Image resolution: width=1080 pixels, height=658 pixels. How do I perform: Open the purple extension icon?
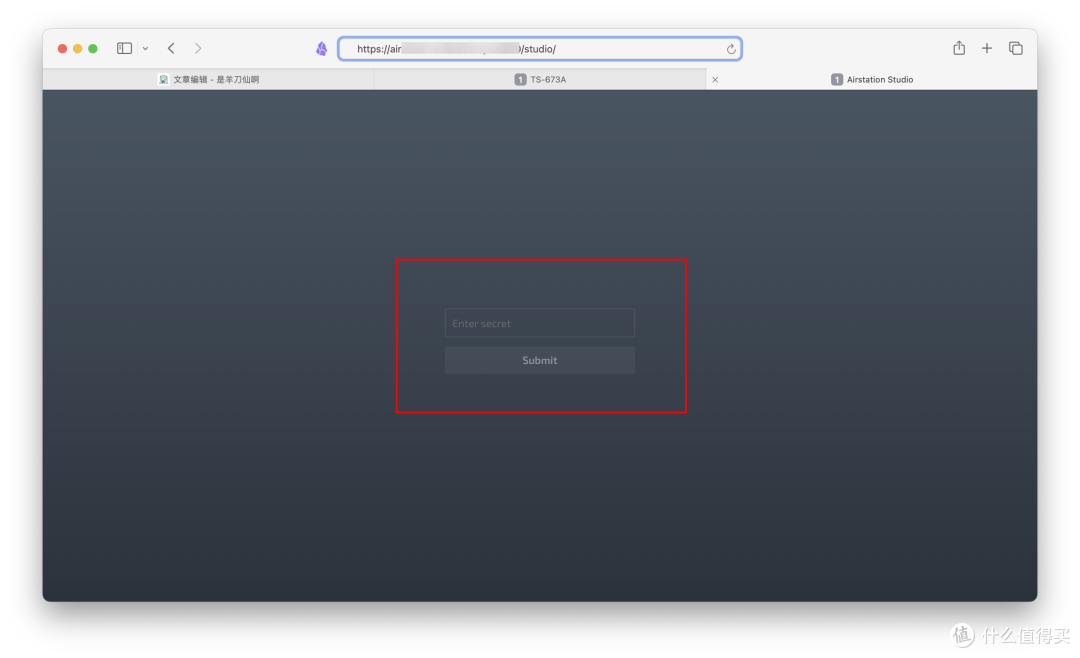pos(322,48)
